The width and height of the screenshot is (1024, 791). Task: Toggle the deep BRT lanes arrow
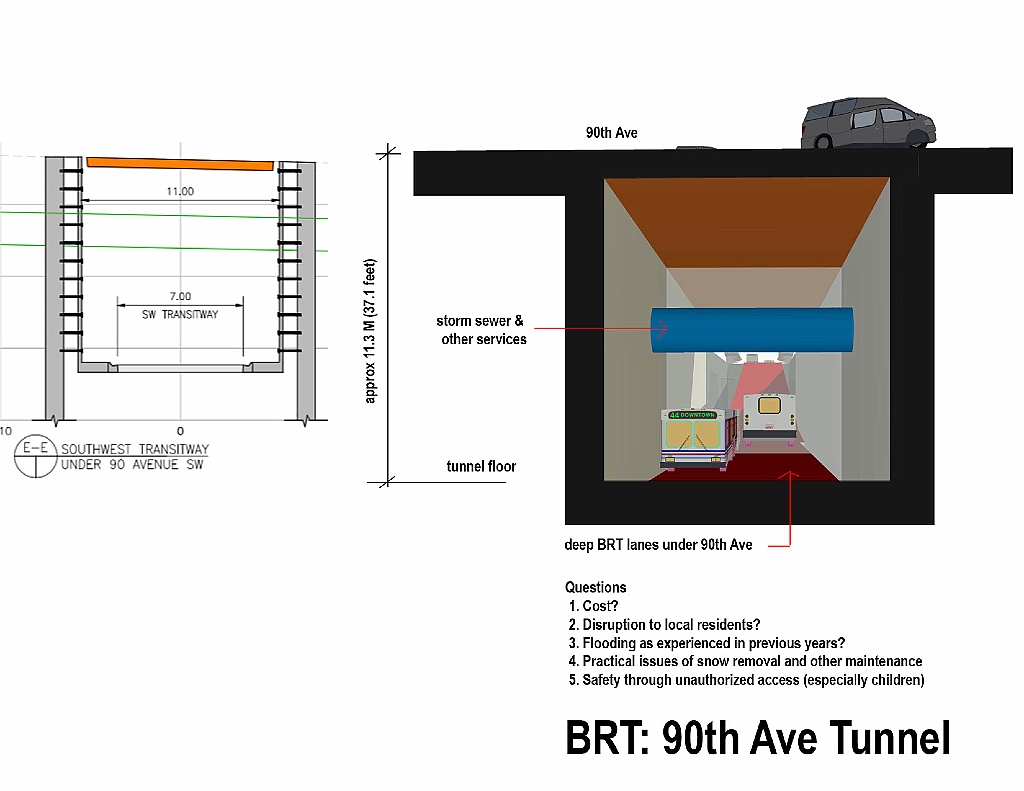[x=789, y=512]
